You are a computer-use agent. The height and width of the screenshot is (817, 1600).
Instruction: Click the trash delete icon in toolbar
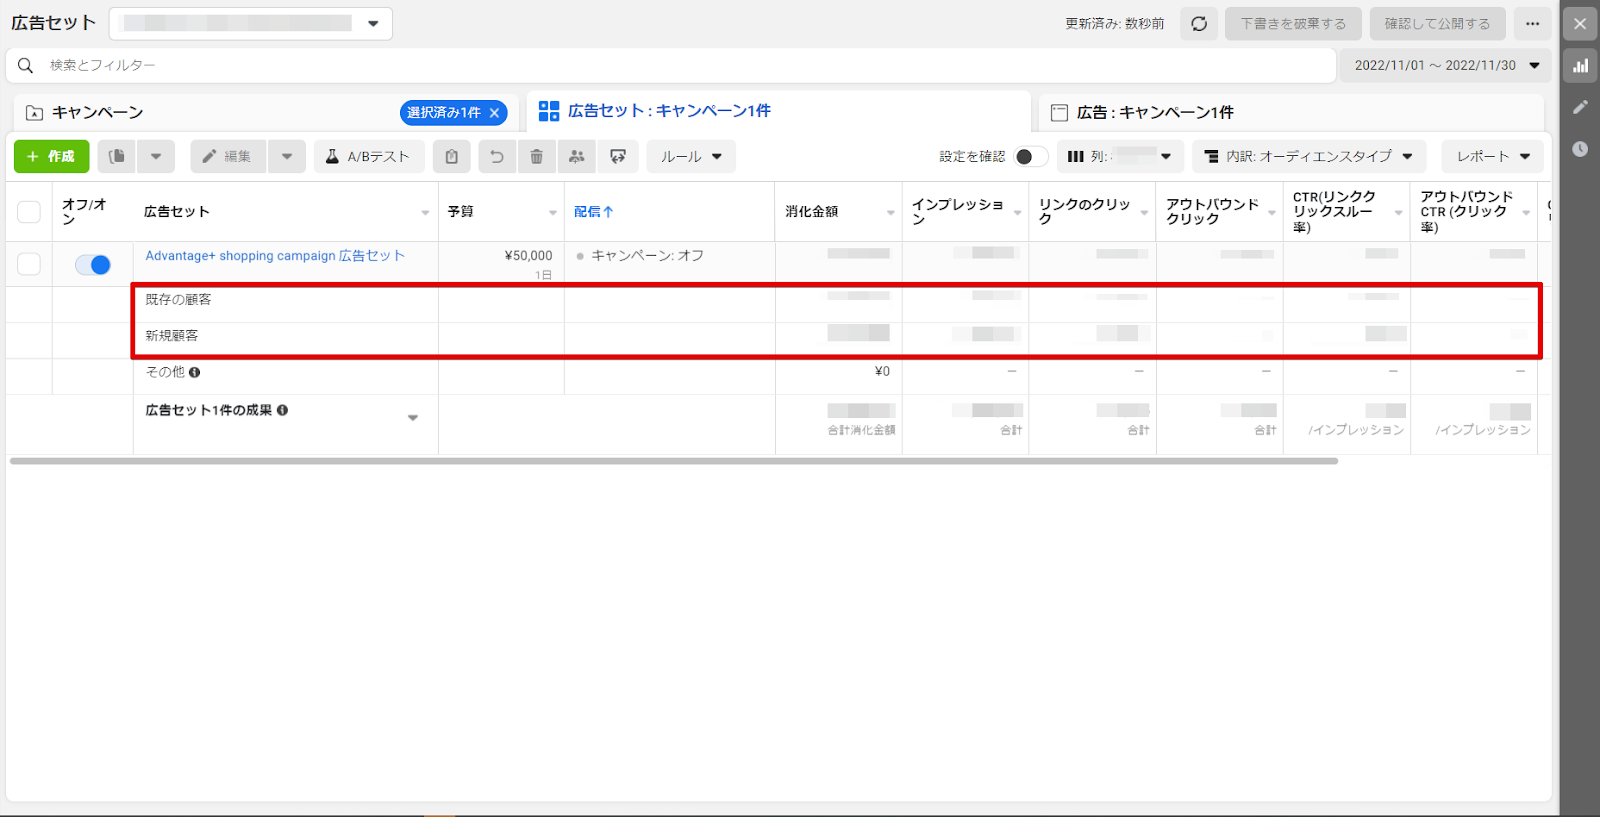(536, 156)
